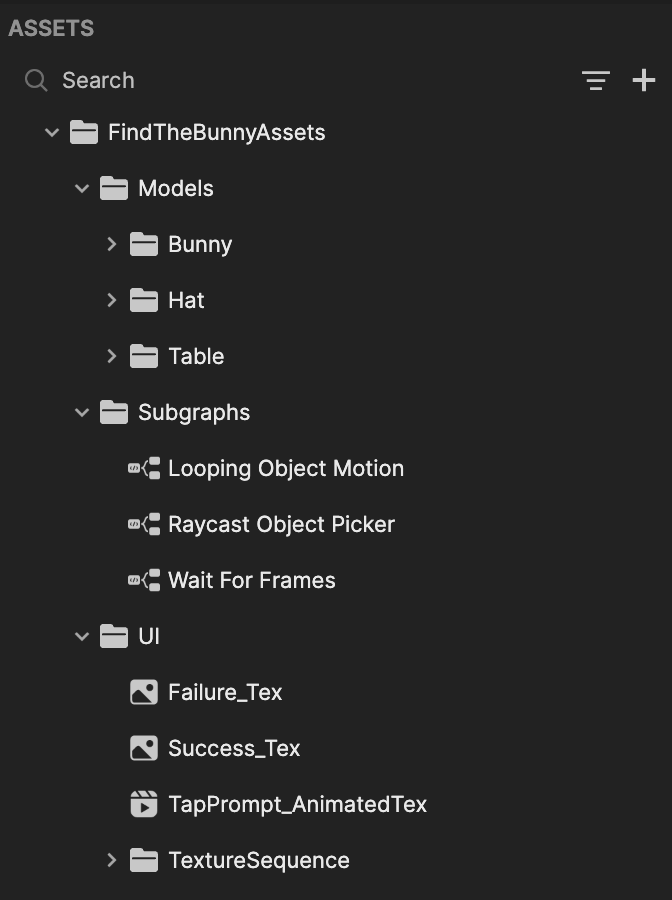
Task: Click the Failure_Tex image texture icon
Action: (x=144, y=692)
